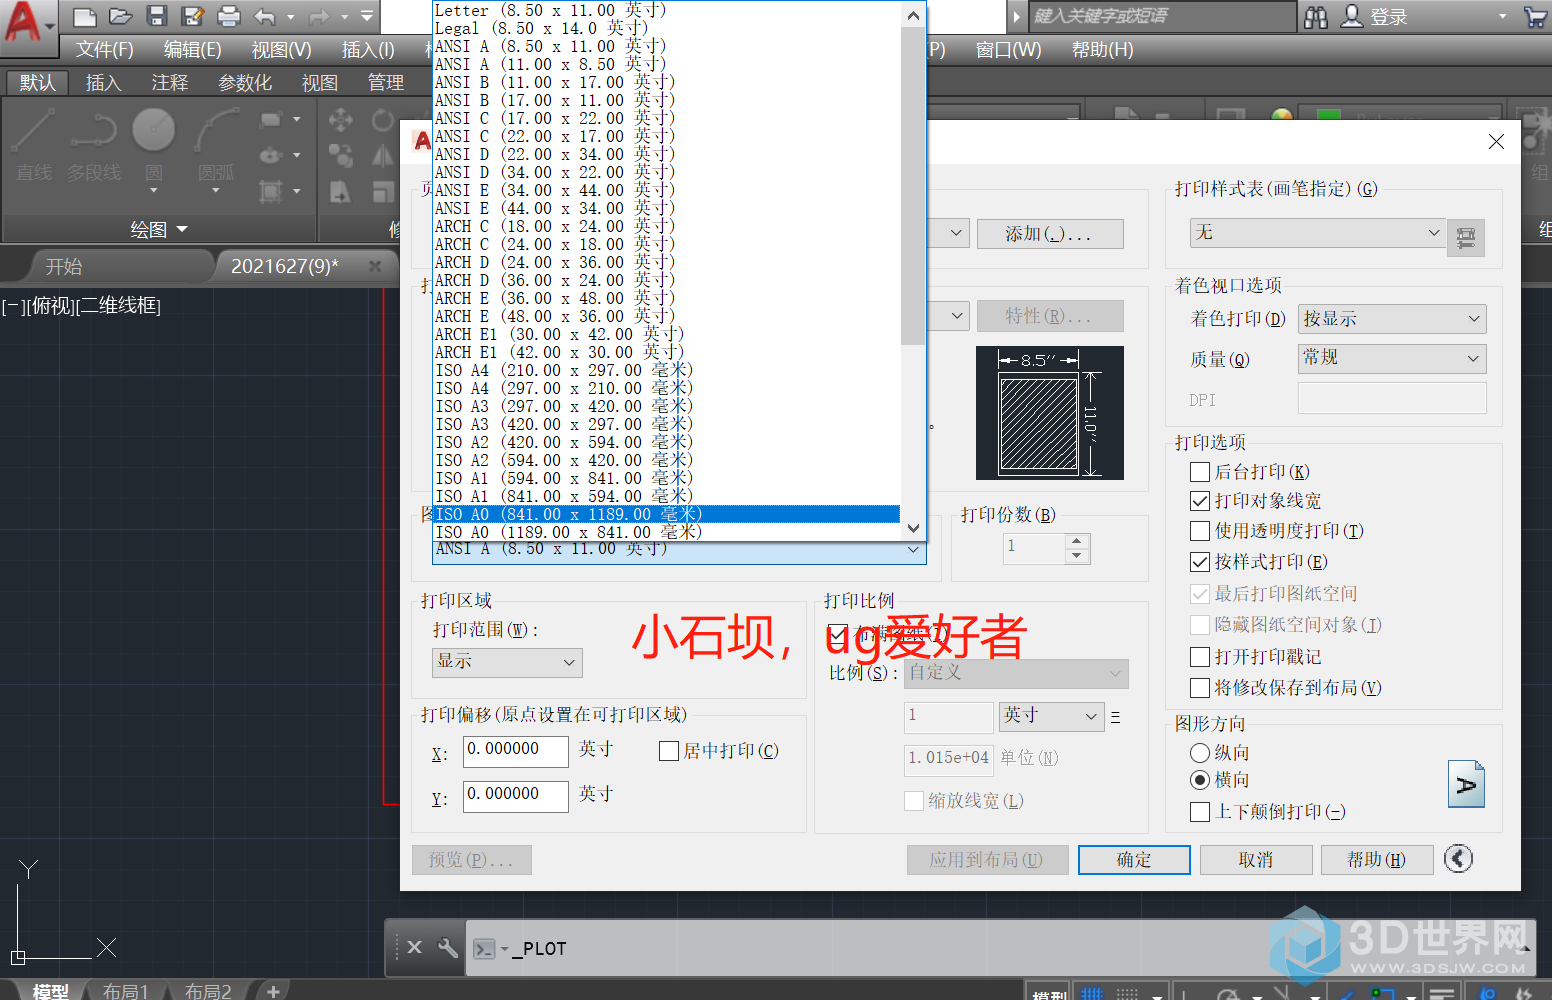Viewport: 1552px width, 1000px height.
Task: Click the landscape orientation preview icon
Action: (1466, 784)
